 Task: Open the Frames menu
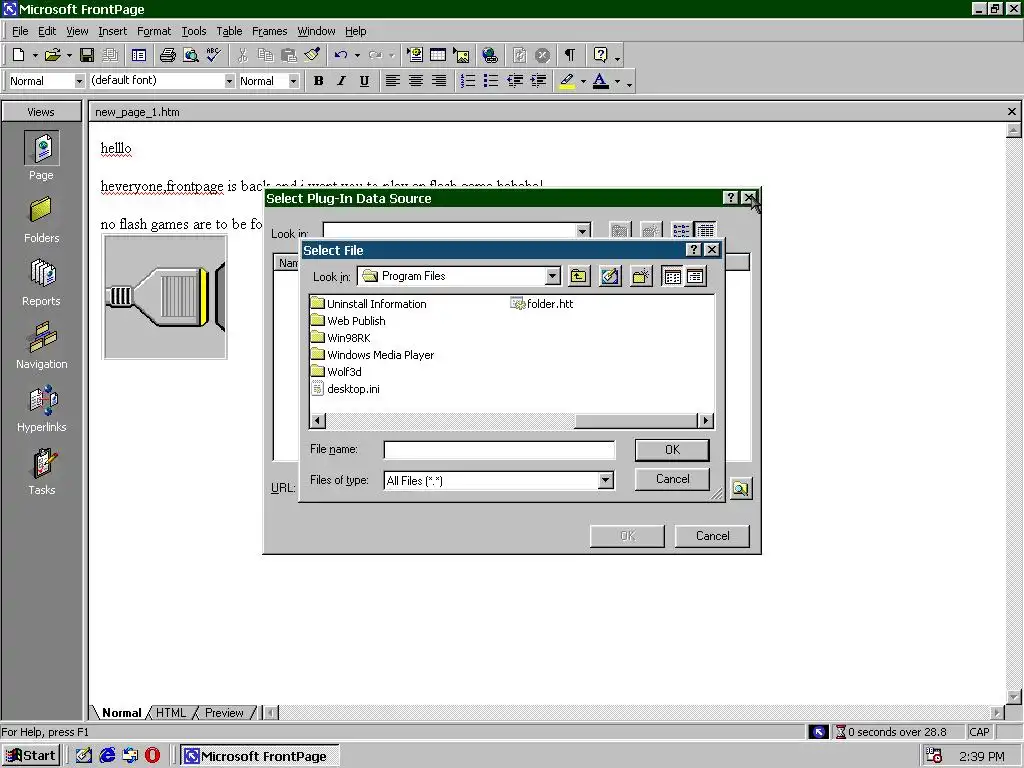(x=269, y=31)
